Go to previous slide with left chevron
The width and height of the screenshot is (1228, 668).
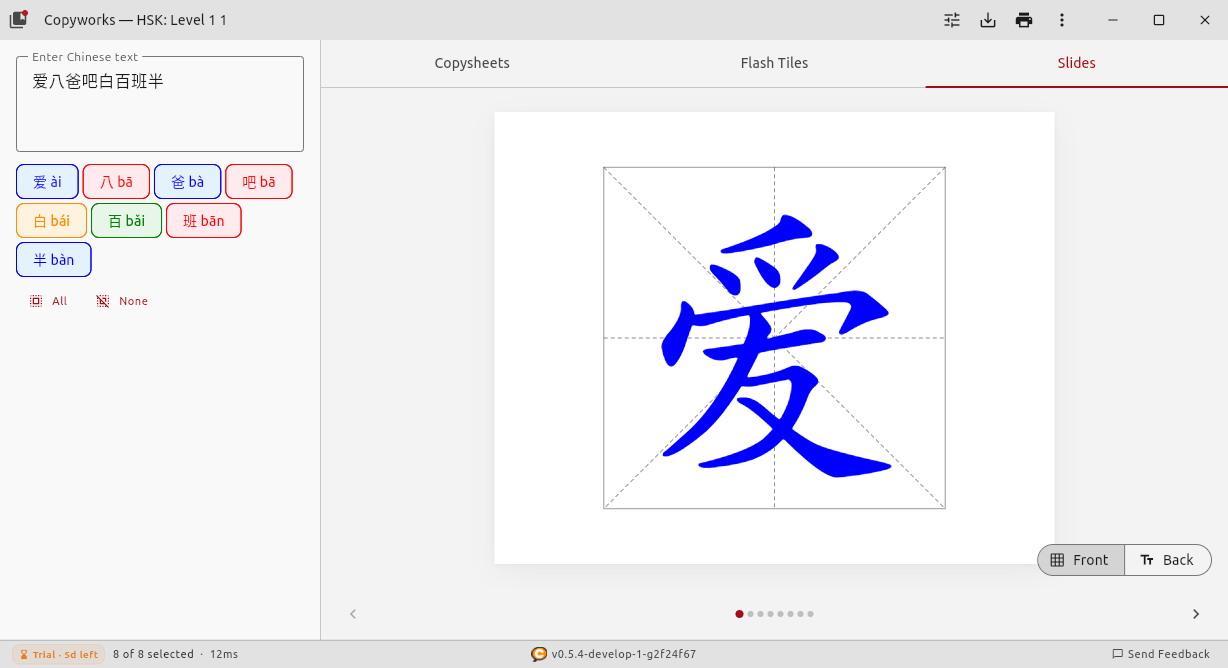tap(353, 614)
